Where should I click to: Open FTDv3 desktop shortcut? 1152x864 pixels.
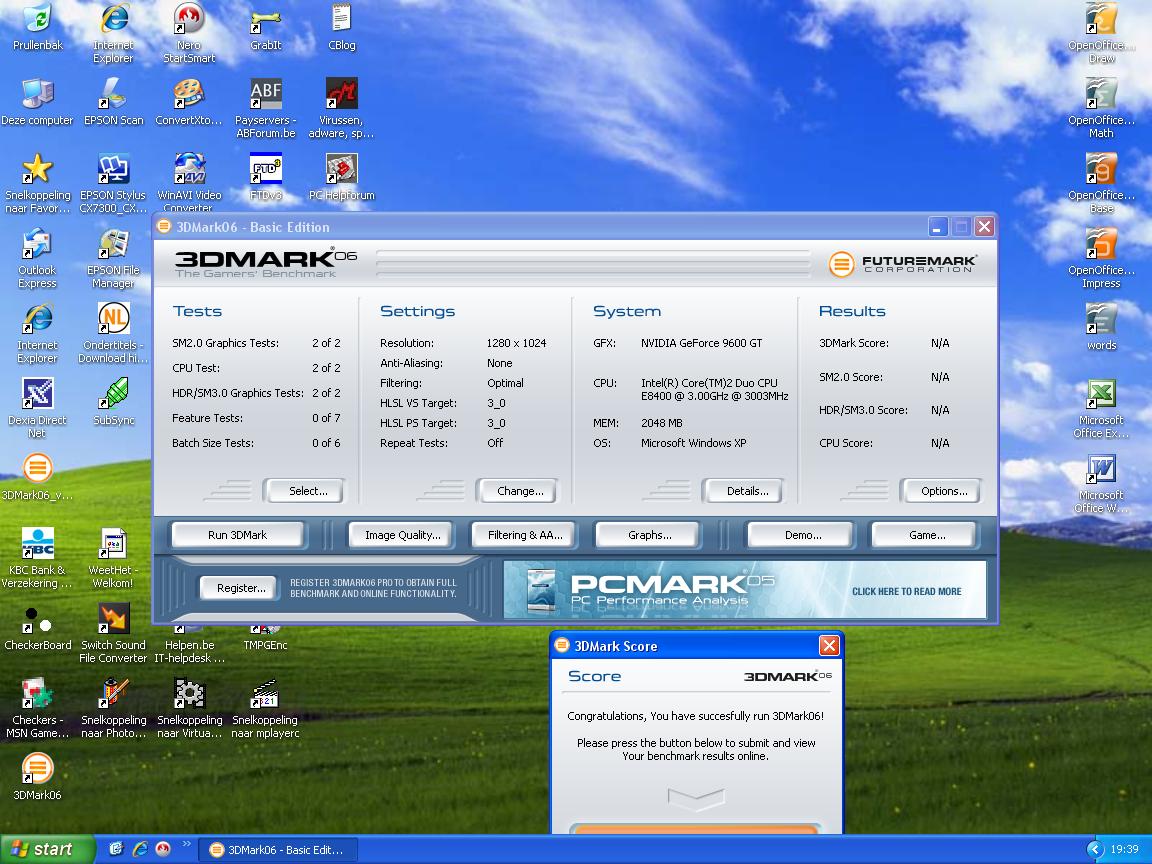click(265, 176)
